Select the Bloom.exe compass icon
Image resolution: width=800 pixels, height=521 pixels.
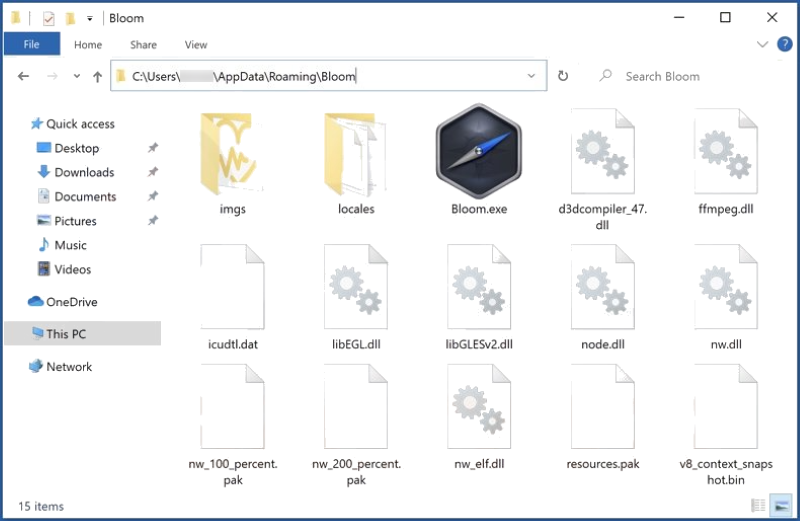[479, 152]
